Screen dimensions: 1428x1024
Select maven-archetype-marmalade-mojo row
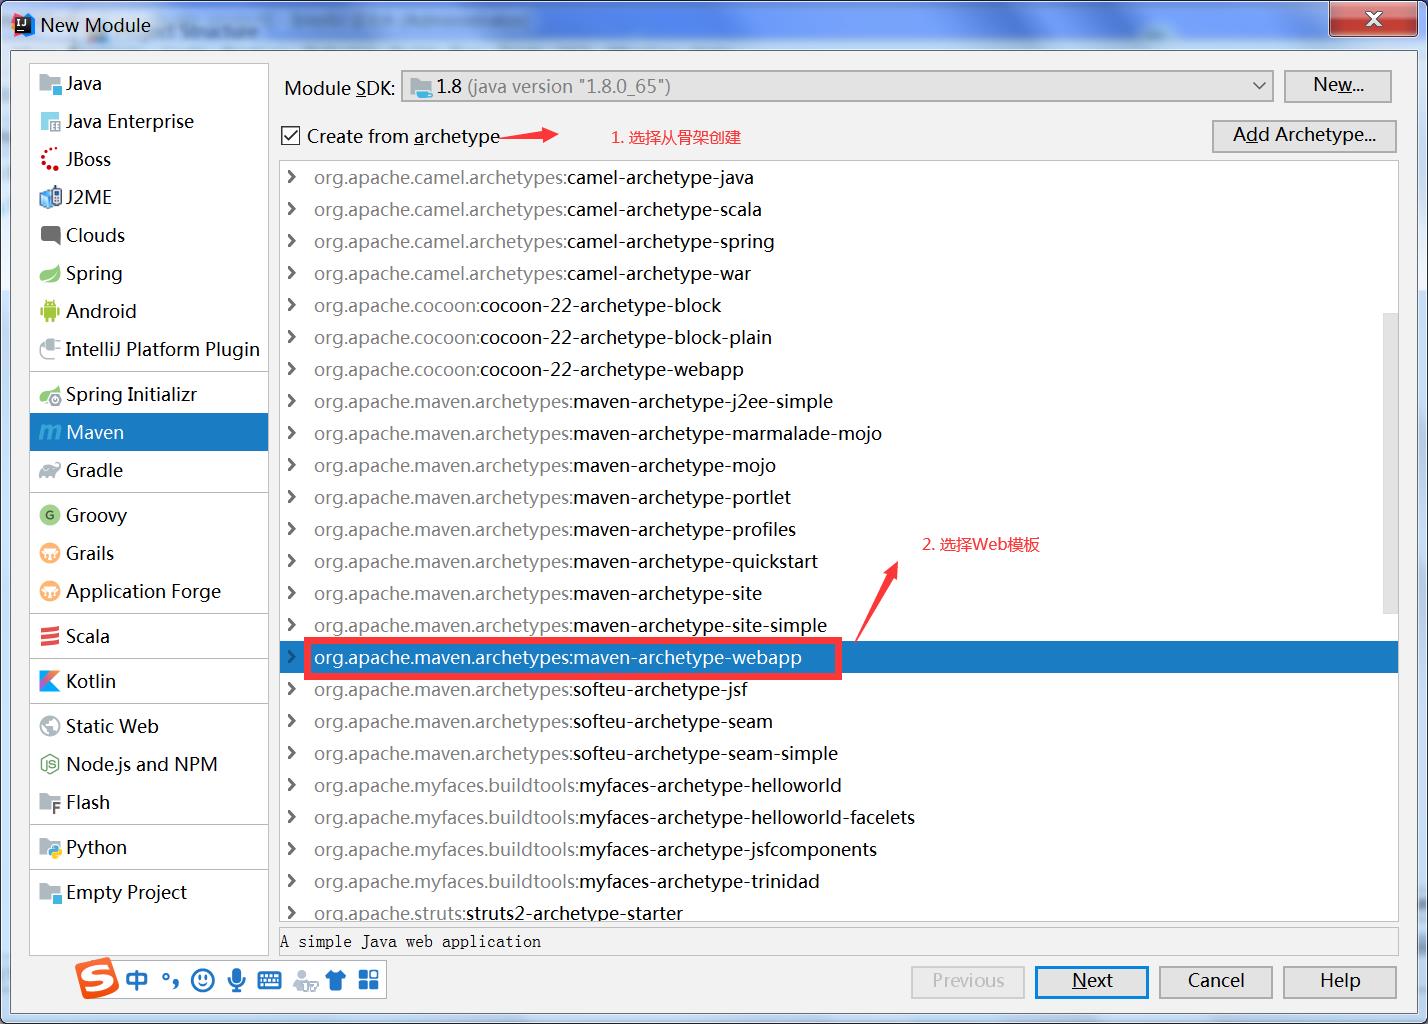coord(838,433)
